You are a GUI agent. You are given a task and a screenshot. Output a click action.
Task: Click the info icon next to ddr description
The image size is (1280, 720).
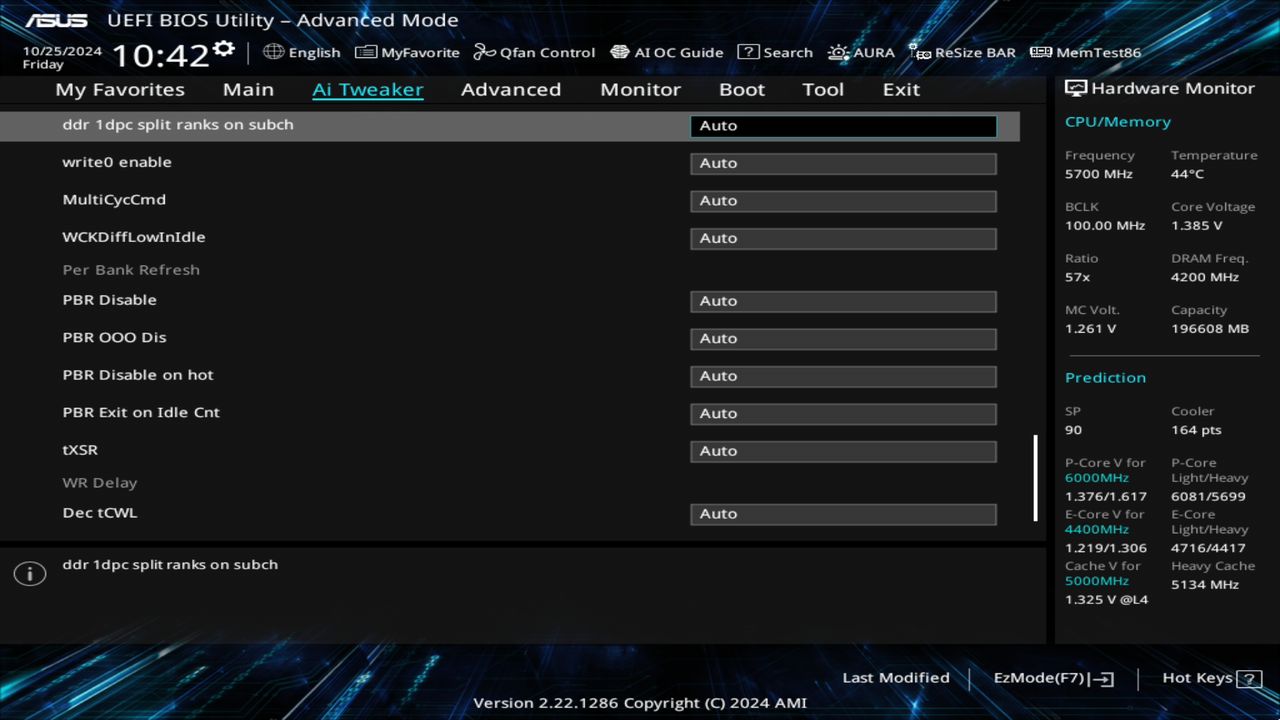[29, 573]
